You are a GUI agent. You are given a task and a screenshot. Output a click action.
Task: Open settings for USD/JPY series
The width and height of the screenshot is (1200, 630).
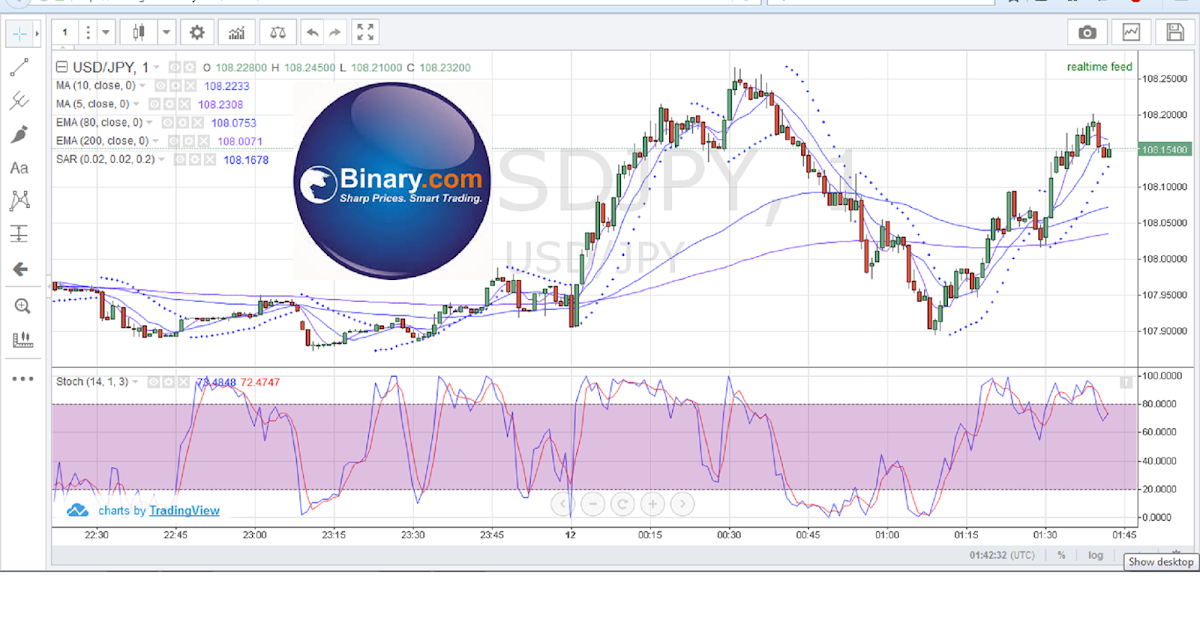(x=189, y=67)
